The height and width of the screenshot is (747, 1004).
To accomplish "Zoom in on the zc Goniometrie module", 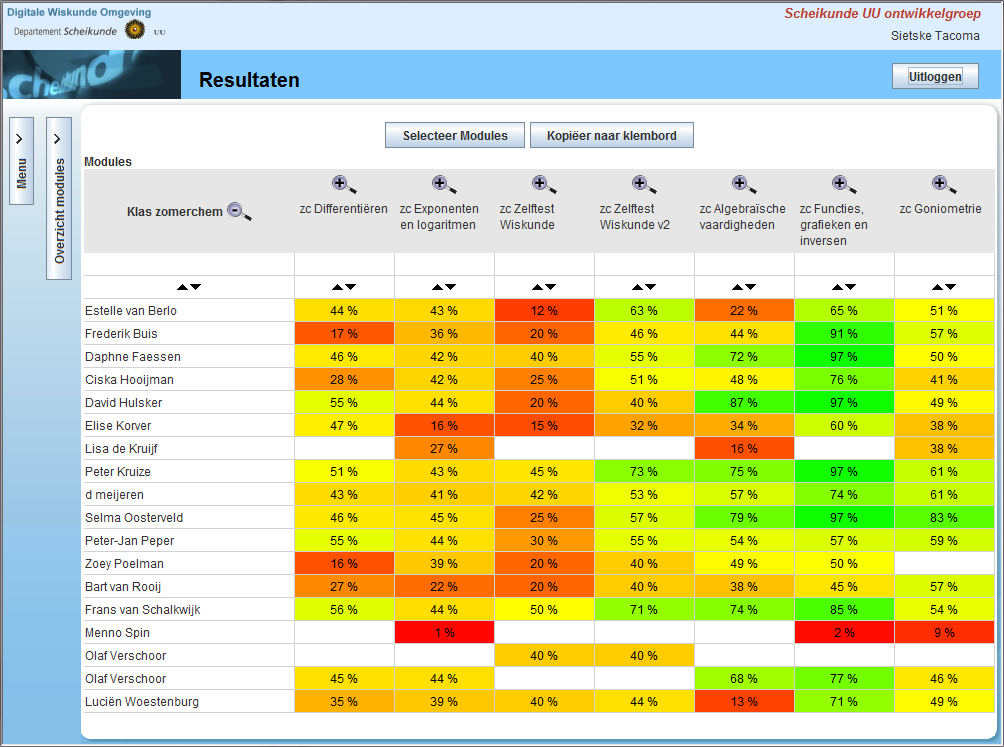I will (x=944, y=184).
